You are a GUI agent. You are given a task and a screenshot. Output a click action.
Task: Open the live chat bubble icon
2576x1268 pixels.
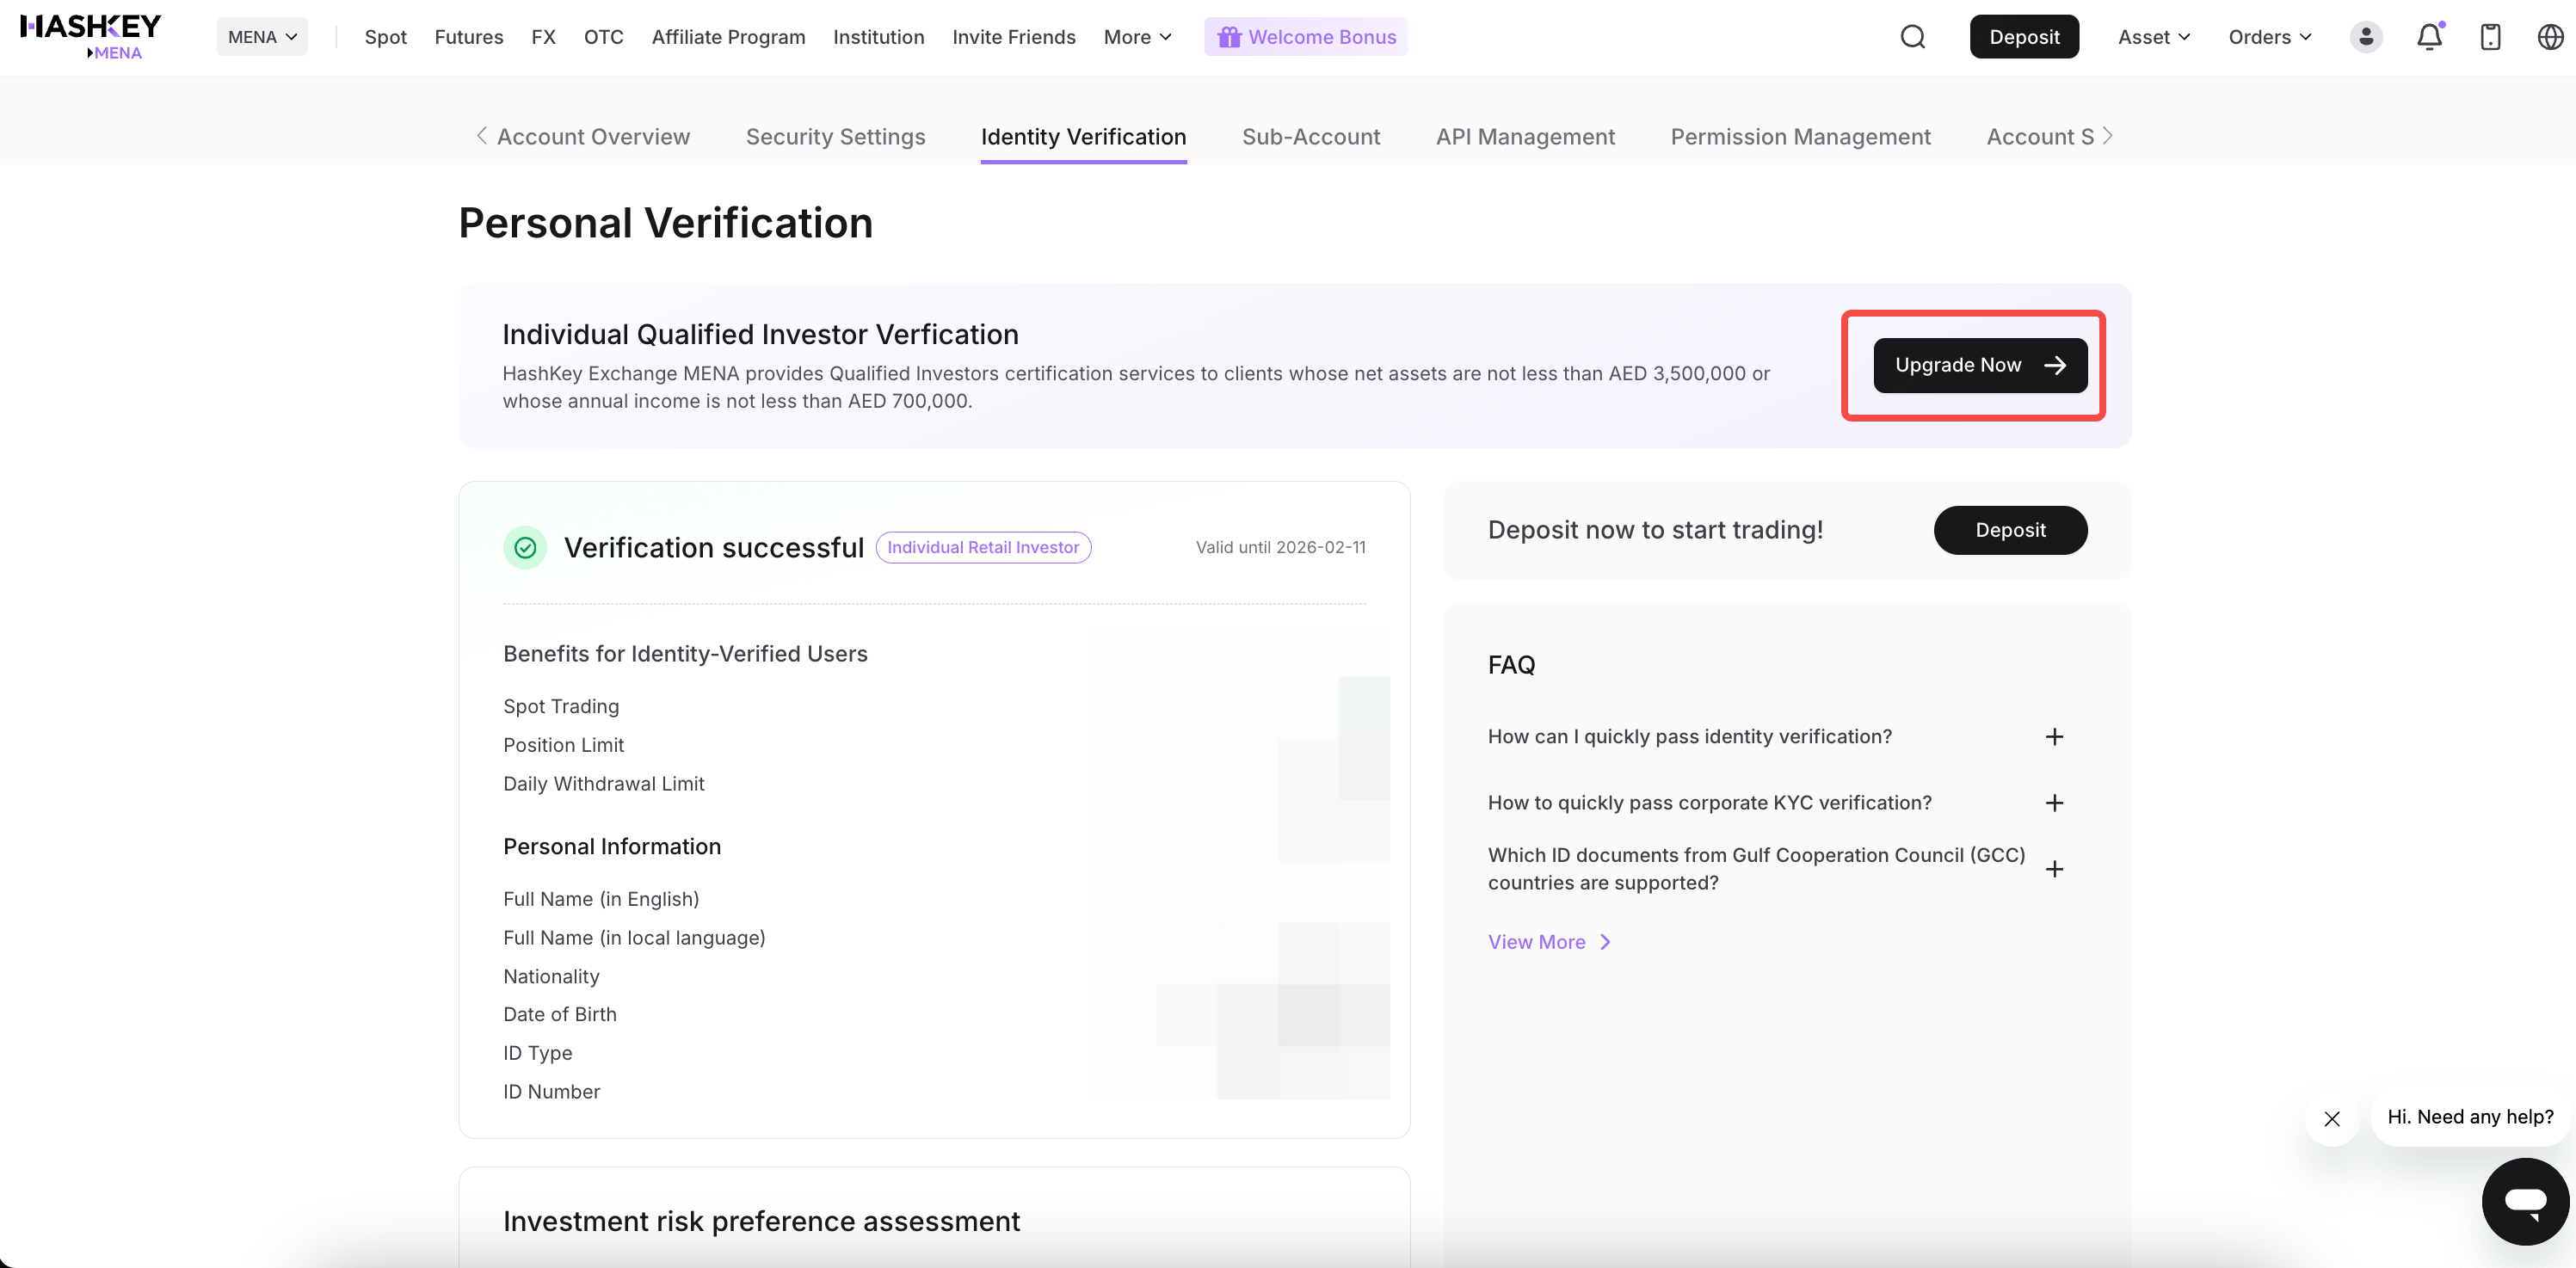(x=2525, y=1201)
